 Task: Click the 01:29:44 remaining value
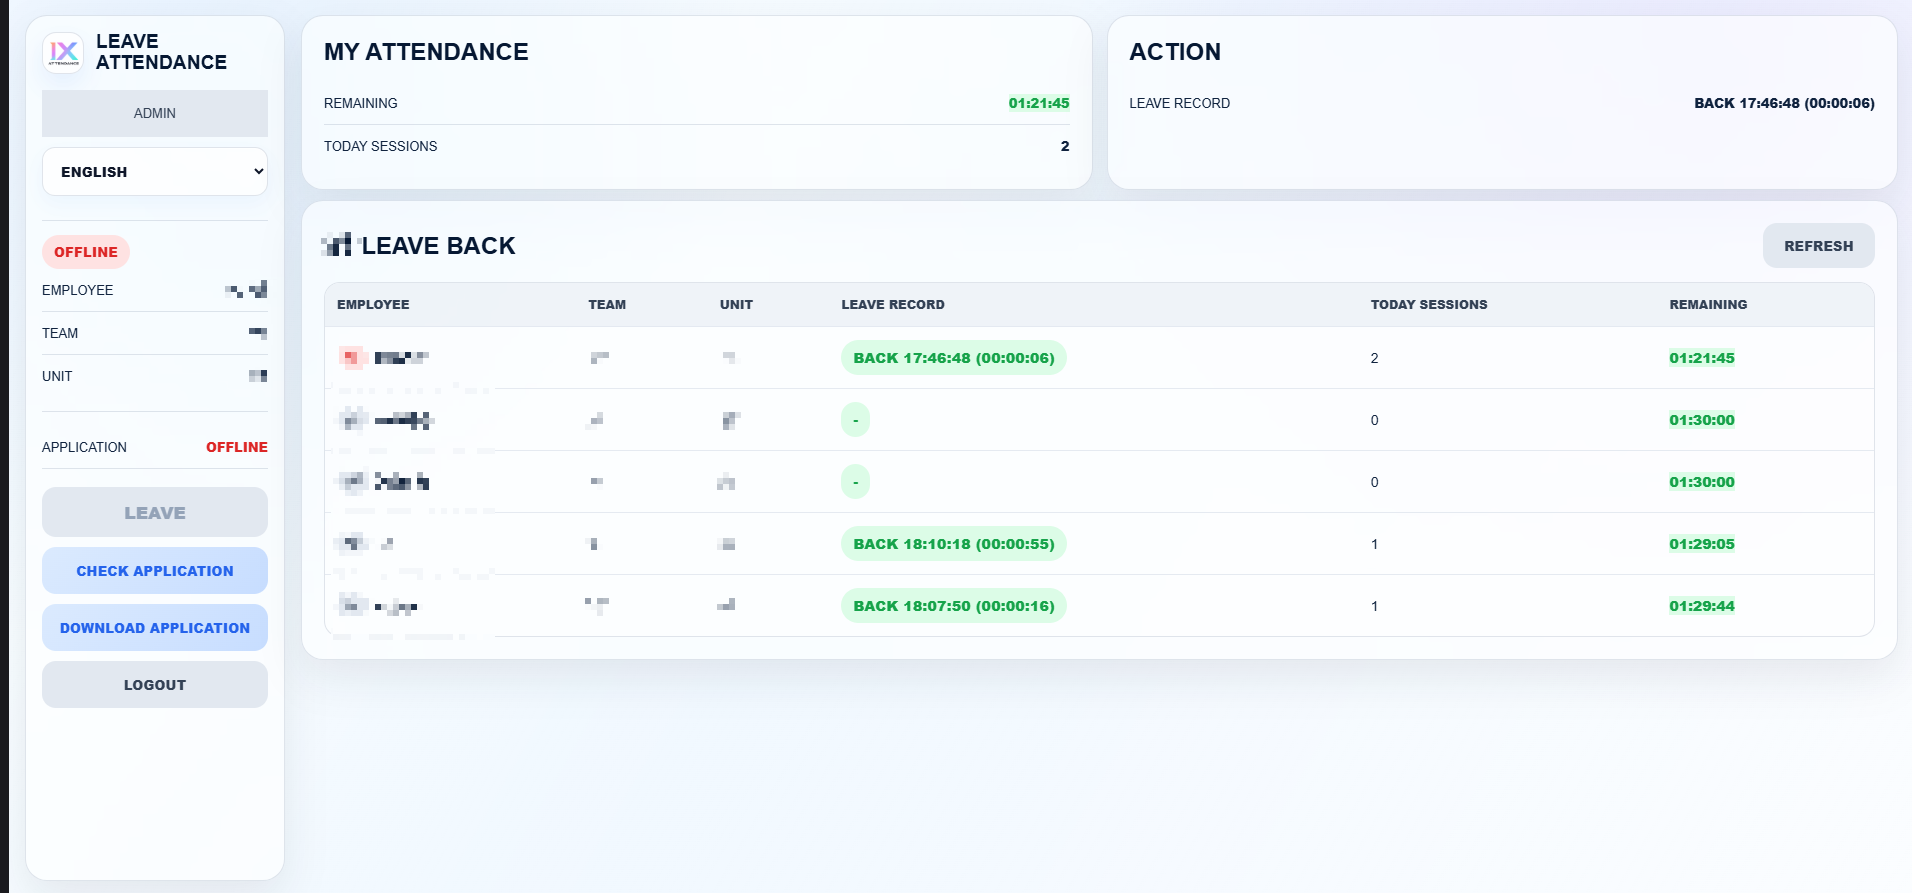point(1702,606)
